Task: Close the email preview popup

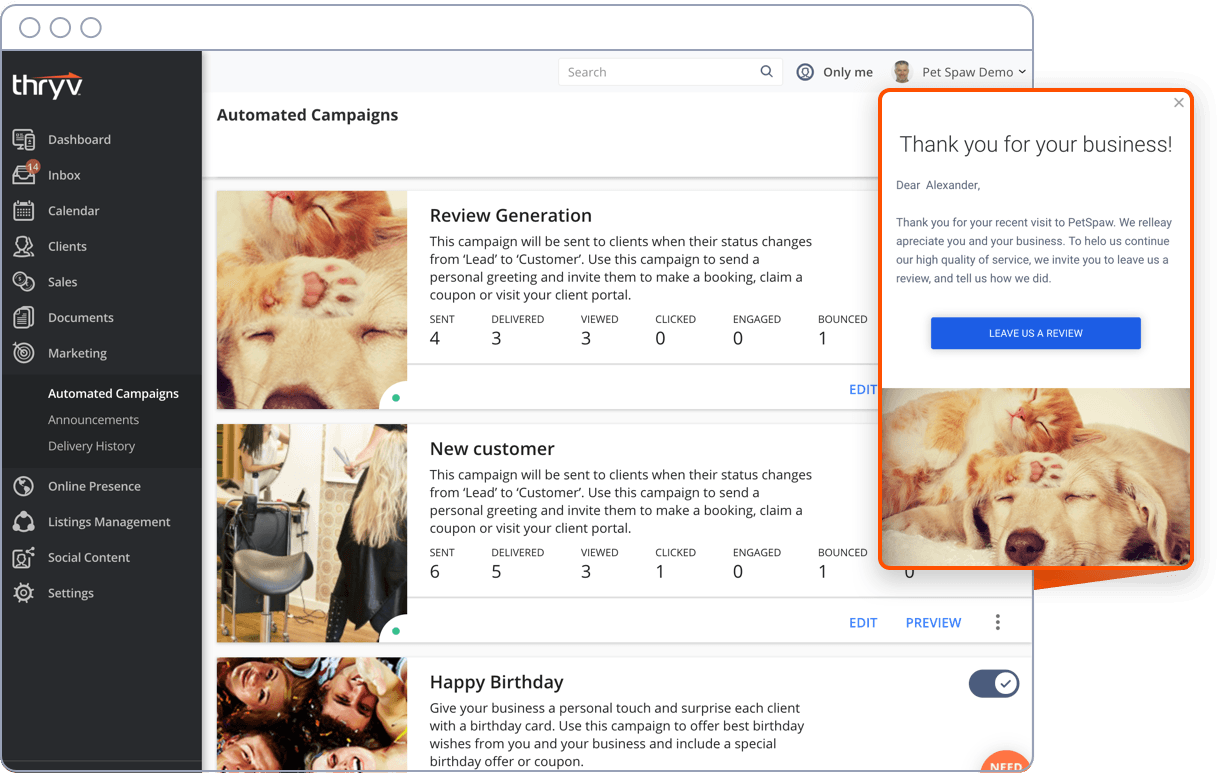Action: click(x=1178, y=102)
